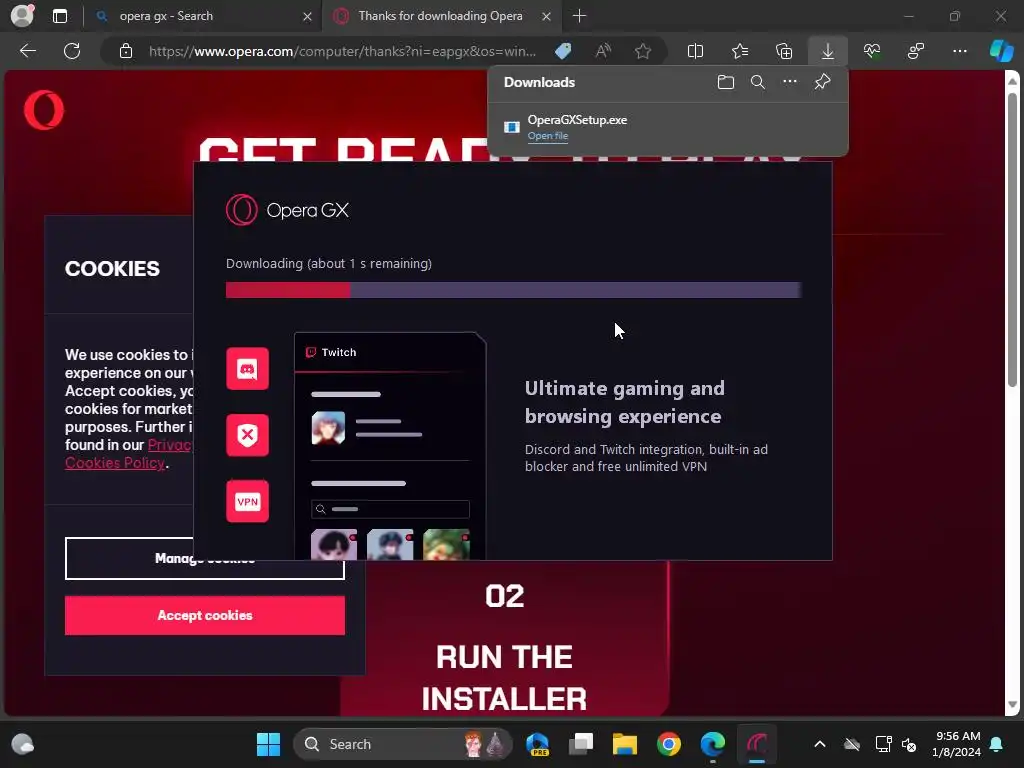Open the notifications bell icon
The height and width of the screenshot is (768, 1024).
997,744
